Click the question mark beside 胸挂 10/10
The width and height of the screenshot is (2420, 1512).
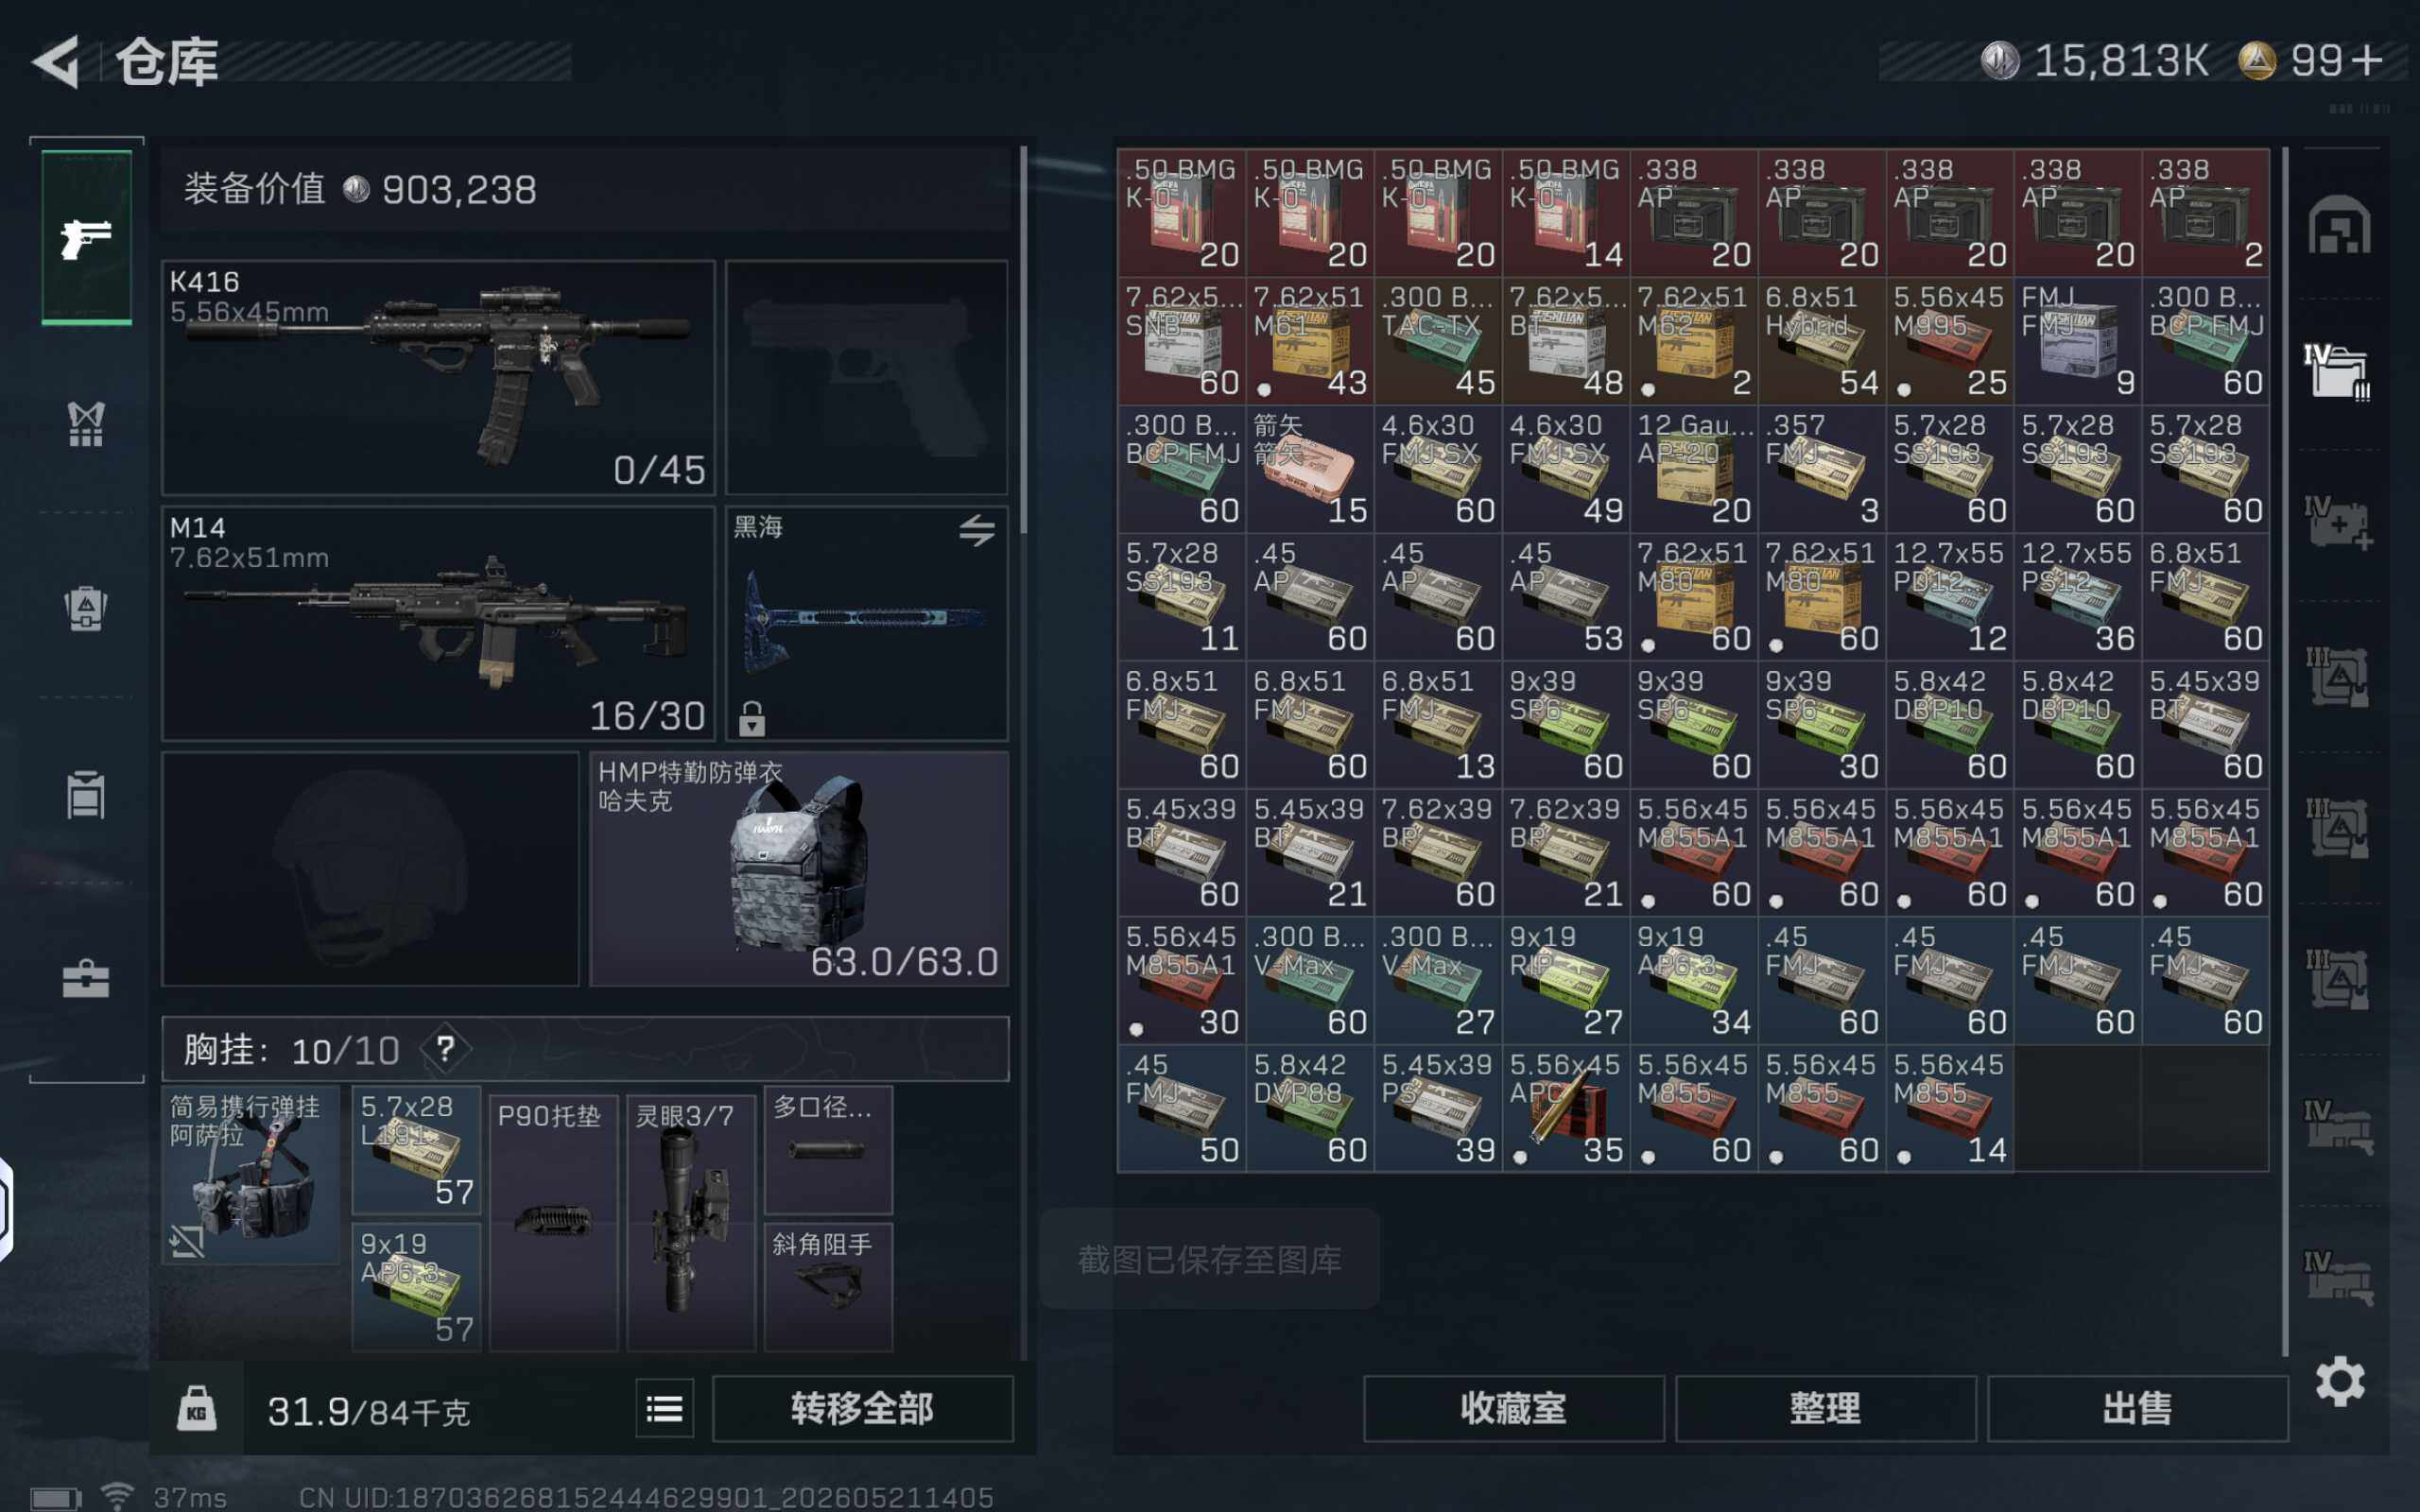pos(445,1049)
